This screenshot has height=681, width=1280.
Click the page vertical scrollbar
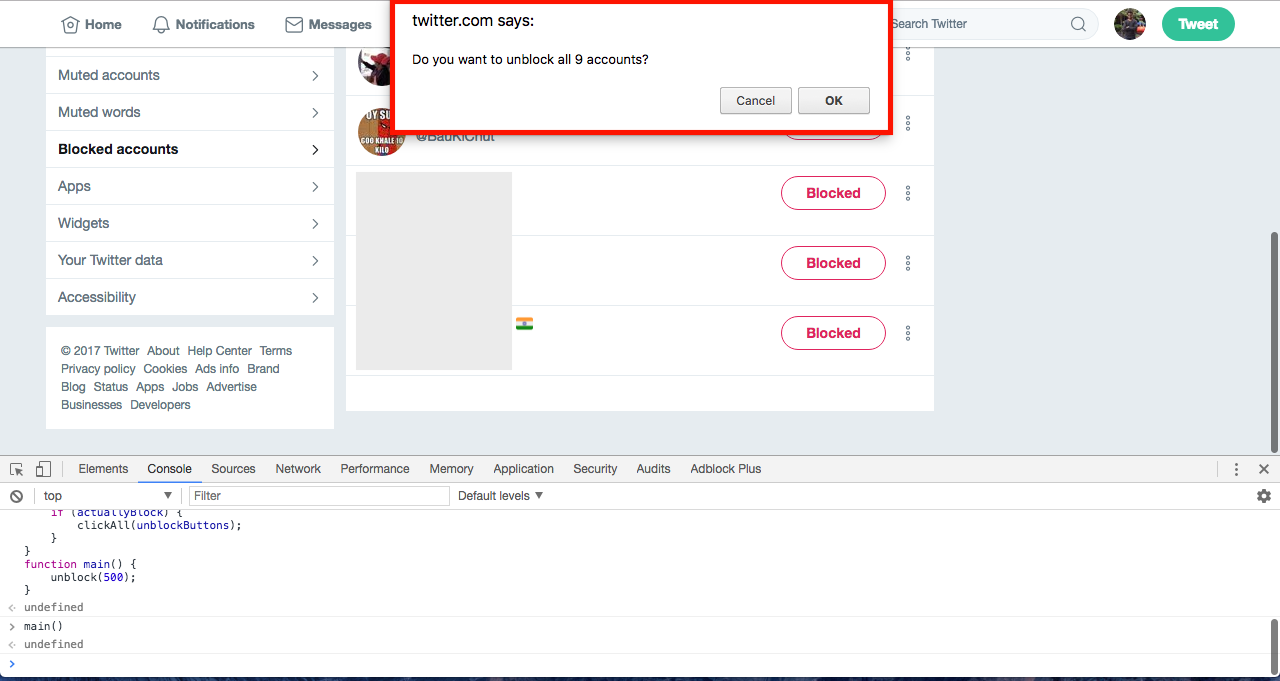[1274, 342]
